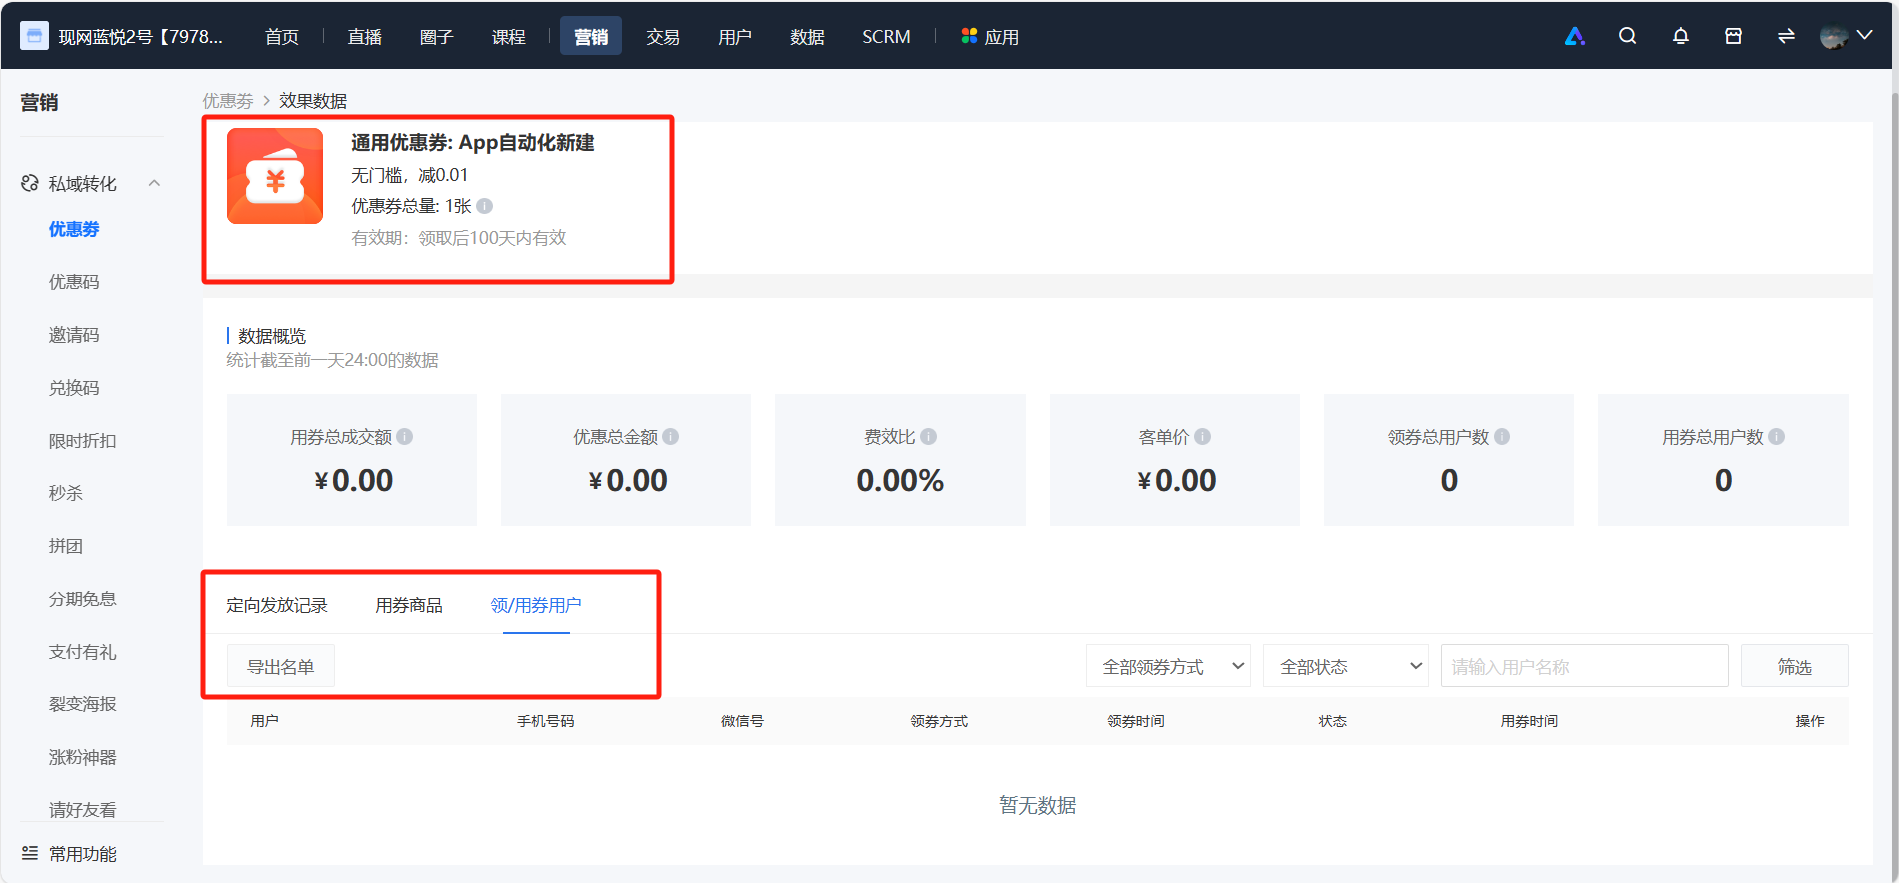Click the 常用功能 list icon at the bottom

30,853
